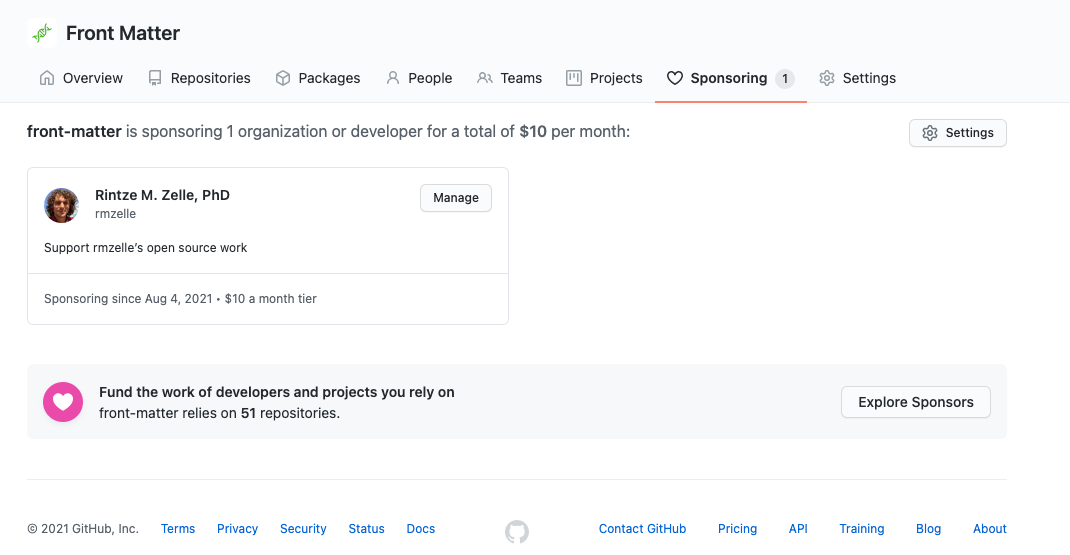Open Settings tab in organization navigation

pos(857,78)
